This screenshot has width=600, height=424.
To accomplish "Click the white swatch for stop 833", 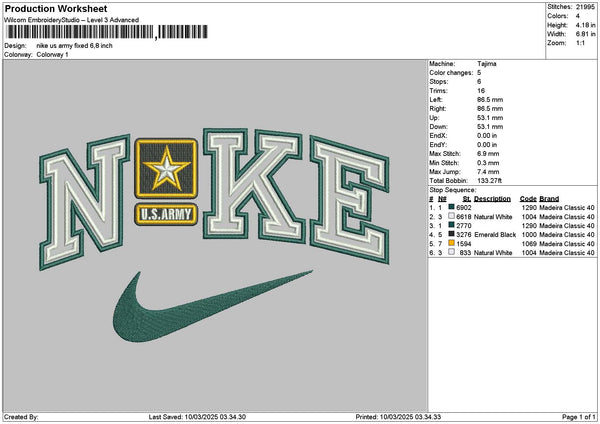I will pyautogui.click(x=452, y=252).
